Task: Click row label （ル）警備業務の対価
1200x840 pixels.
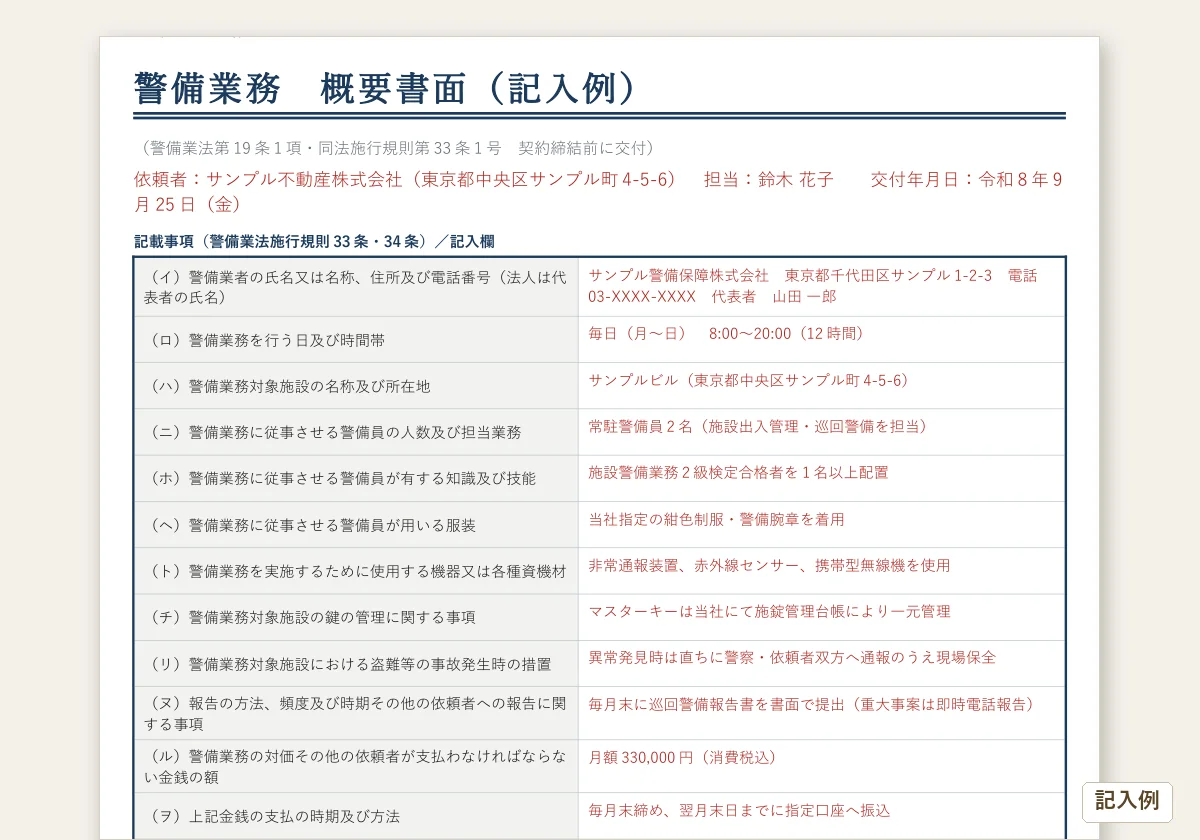Action: pyautogui.click(x=356, y=766)
